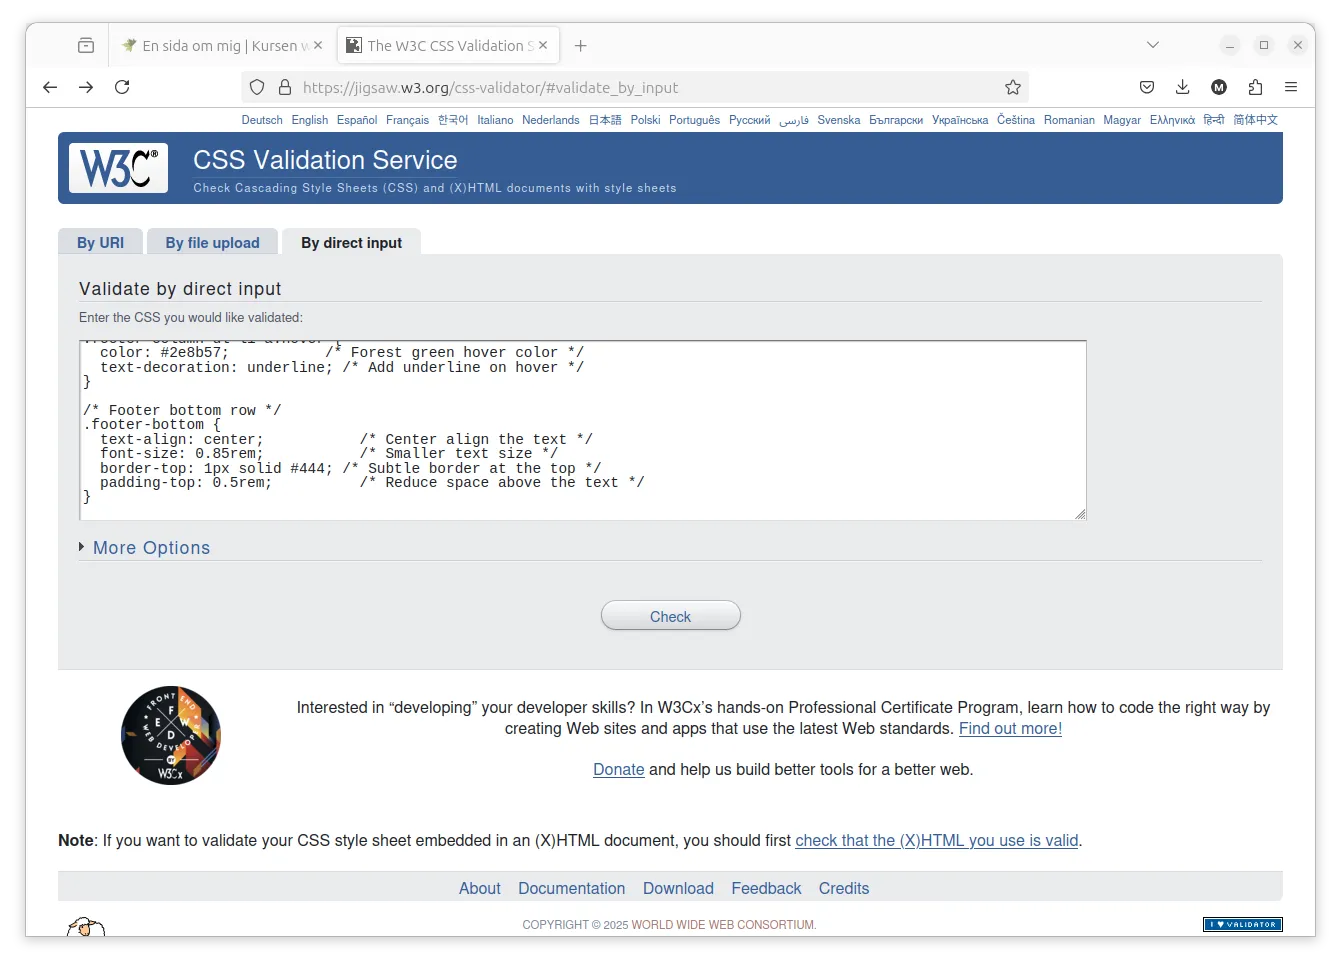The height and width of the screenshot is (965, 1341).
Task: Switch language to Čeština
Action: [x=1016, y=120]
